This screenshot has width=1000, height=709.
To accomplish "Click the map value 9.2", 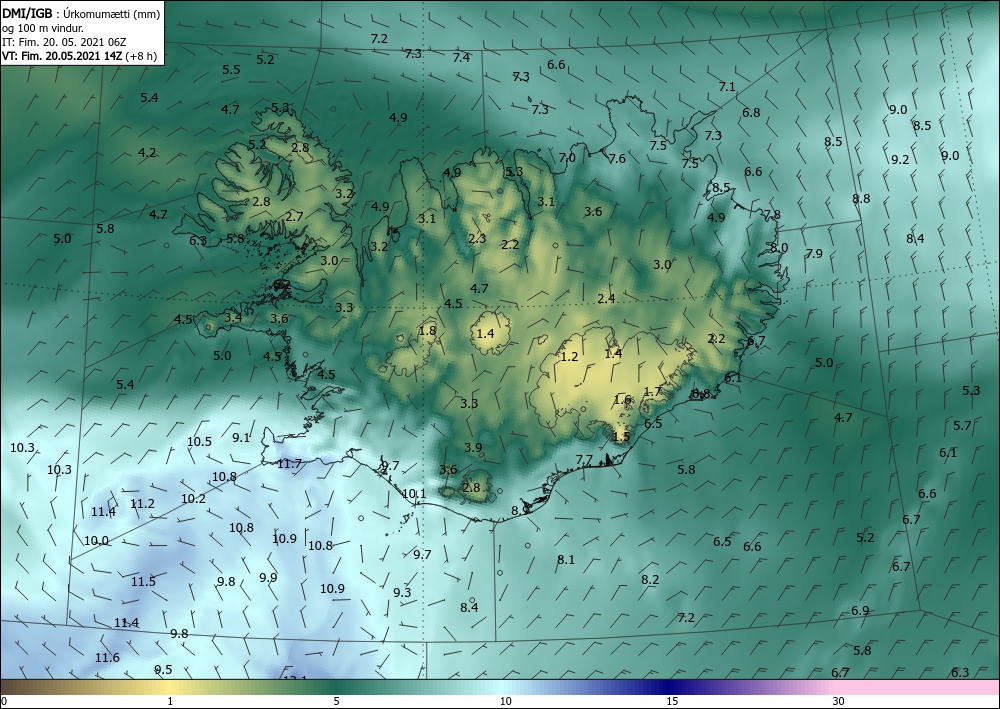I will (x=900, y=159).
